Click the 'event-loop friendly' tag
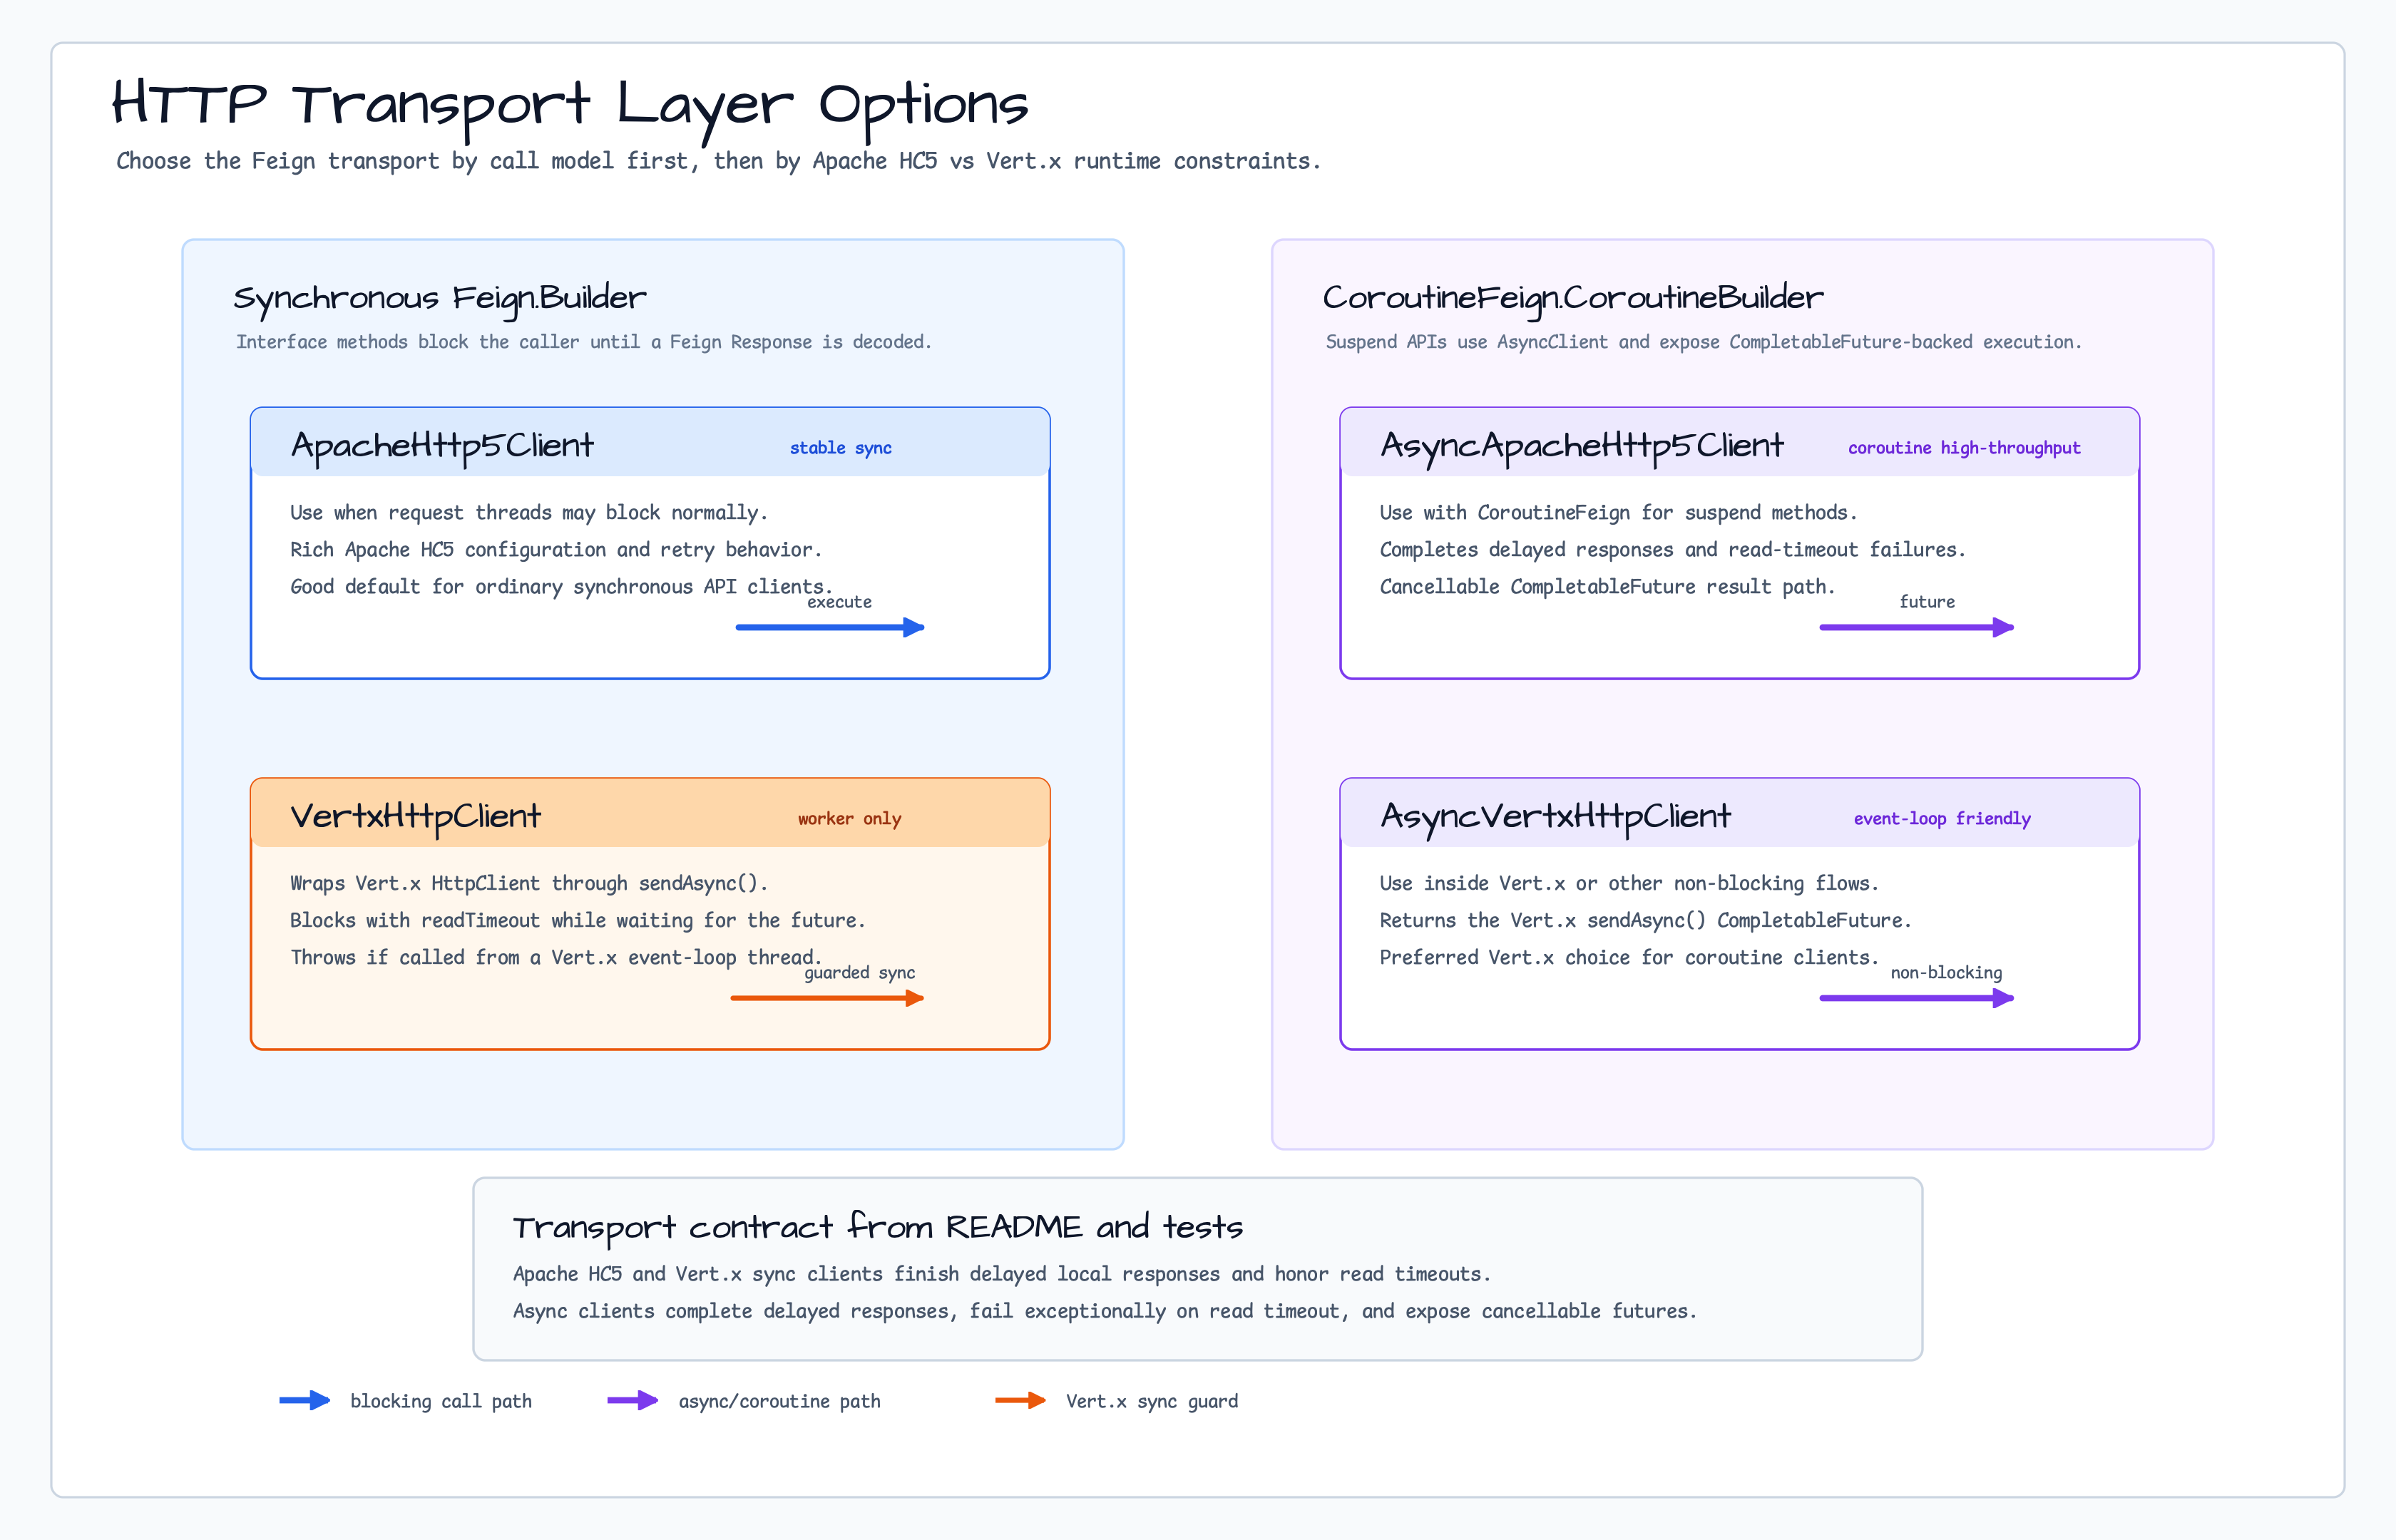Viewport: 2396px width, 1540px height. tap(1942, 819)
